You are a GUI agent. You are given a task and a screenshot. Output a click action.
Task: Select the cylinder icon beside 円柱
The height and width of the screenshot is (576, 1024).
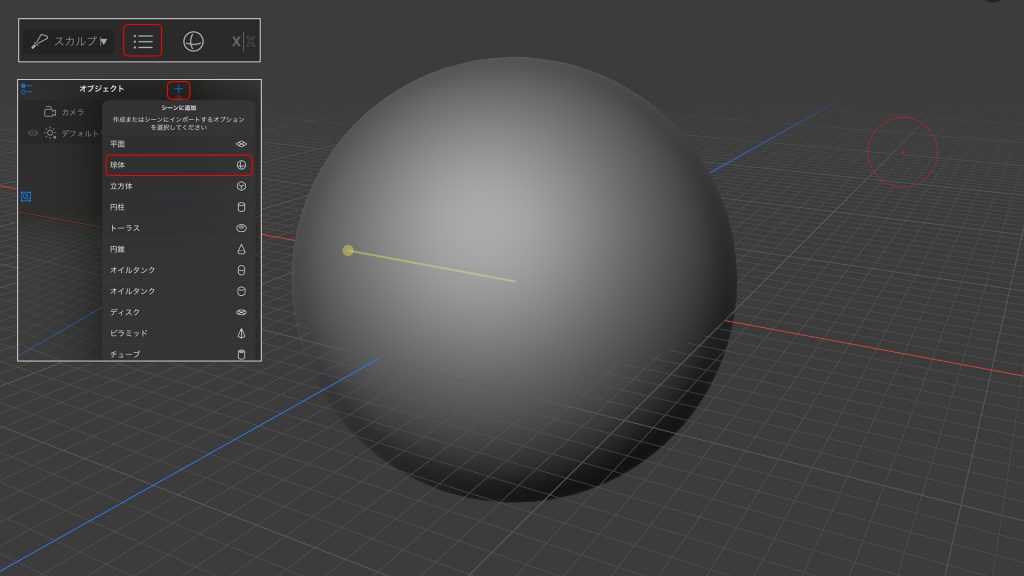click(240, 208)
